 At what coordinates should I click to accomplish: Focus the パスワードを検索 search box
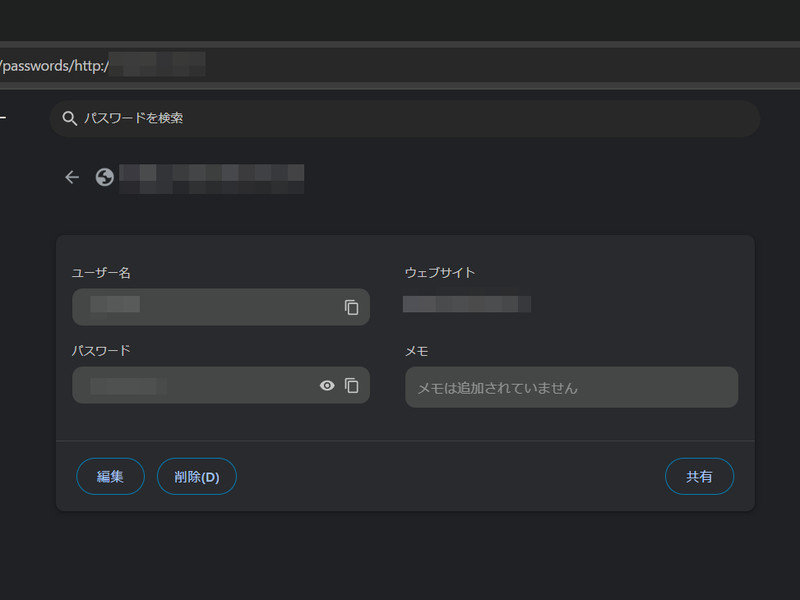tap(300, 118)
